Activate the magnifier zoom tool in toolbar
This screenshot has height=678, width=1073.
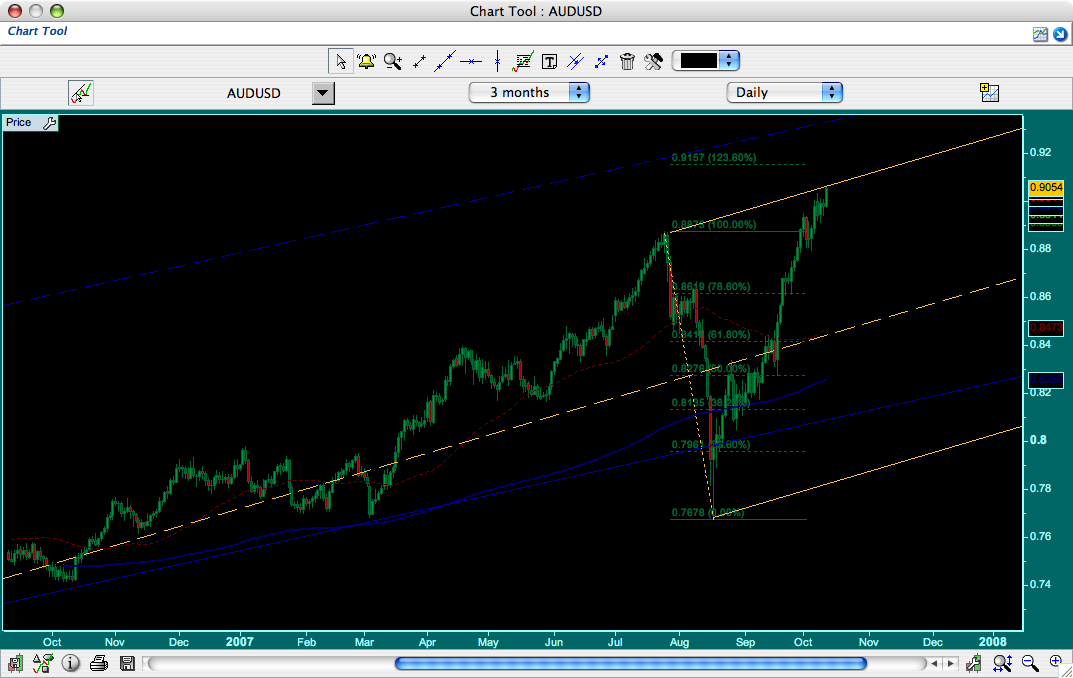pos(393,61)
